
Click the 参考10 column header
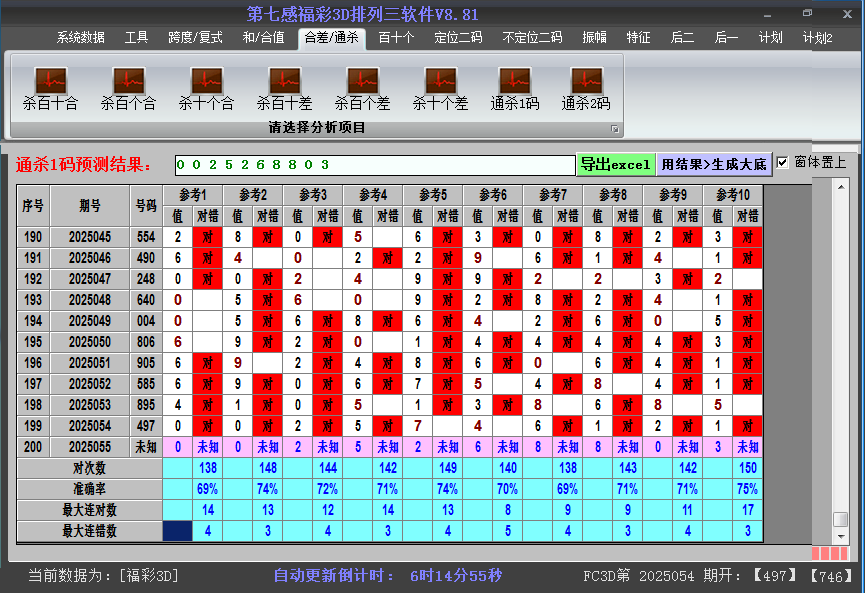[x=733, y=195]
